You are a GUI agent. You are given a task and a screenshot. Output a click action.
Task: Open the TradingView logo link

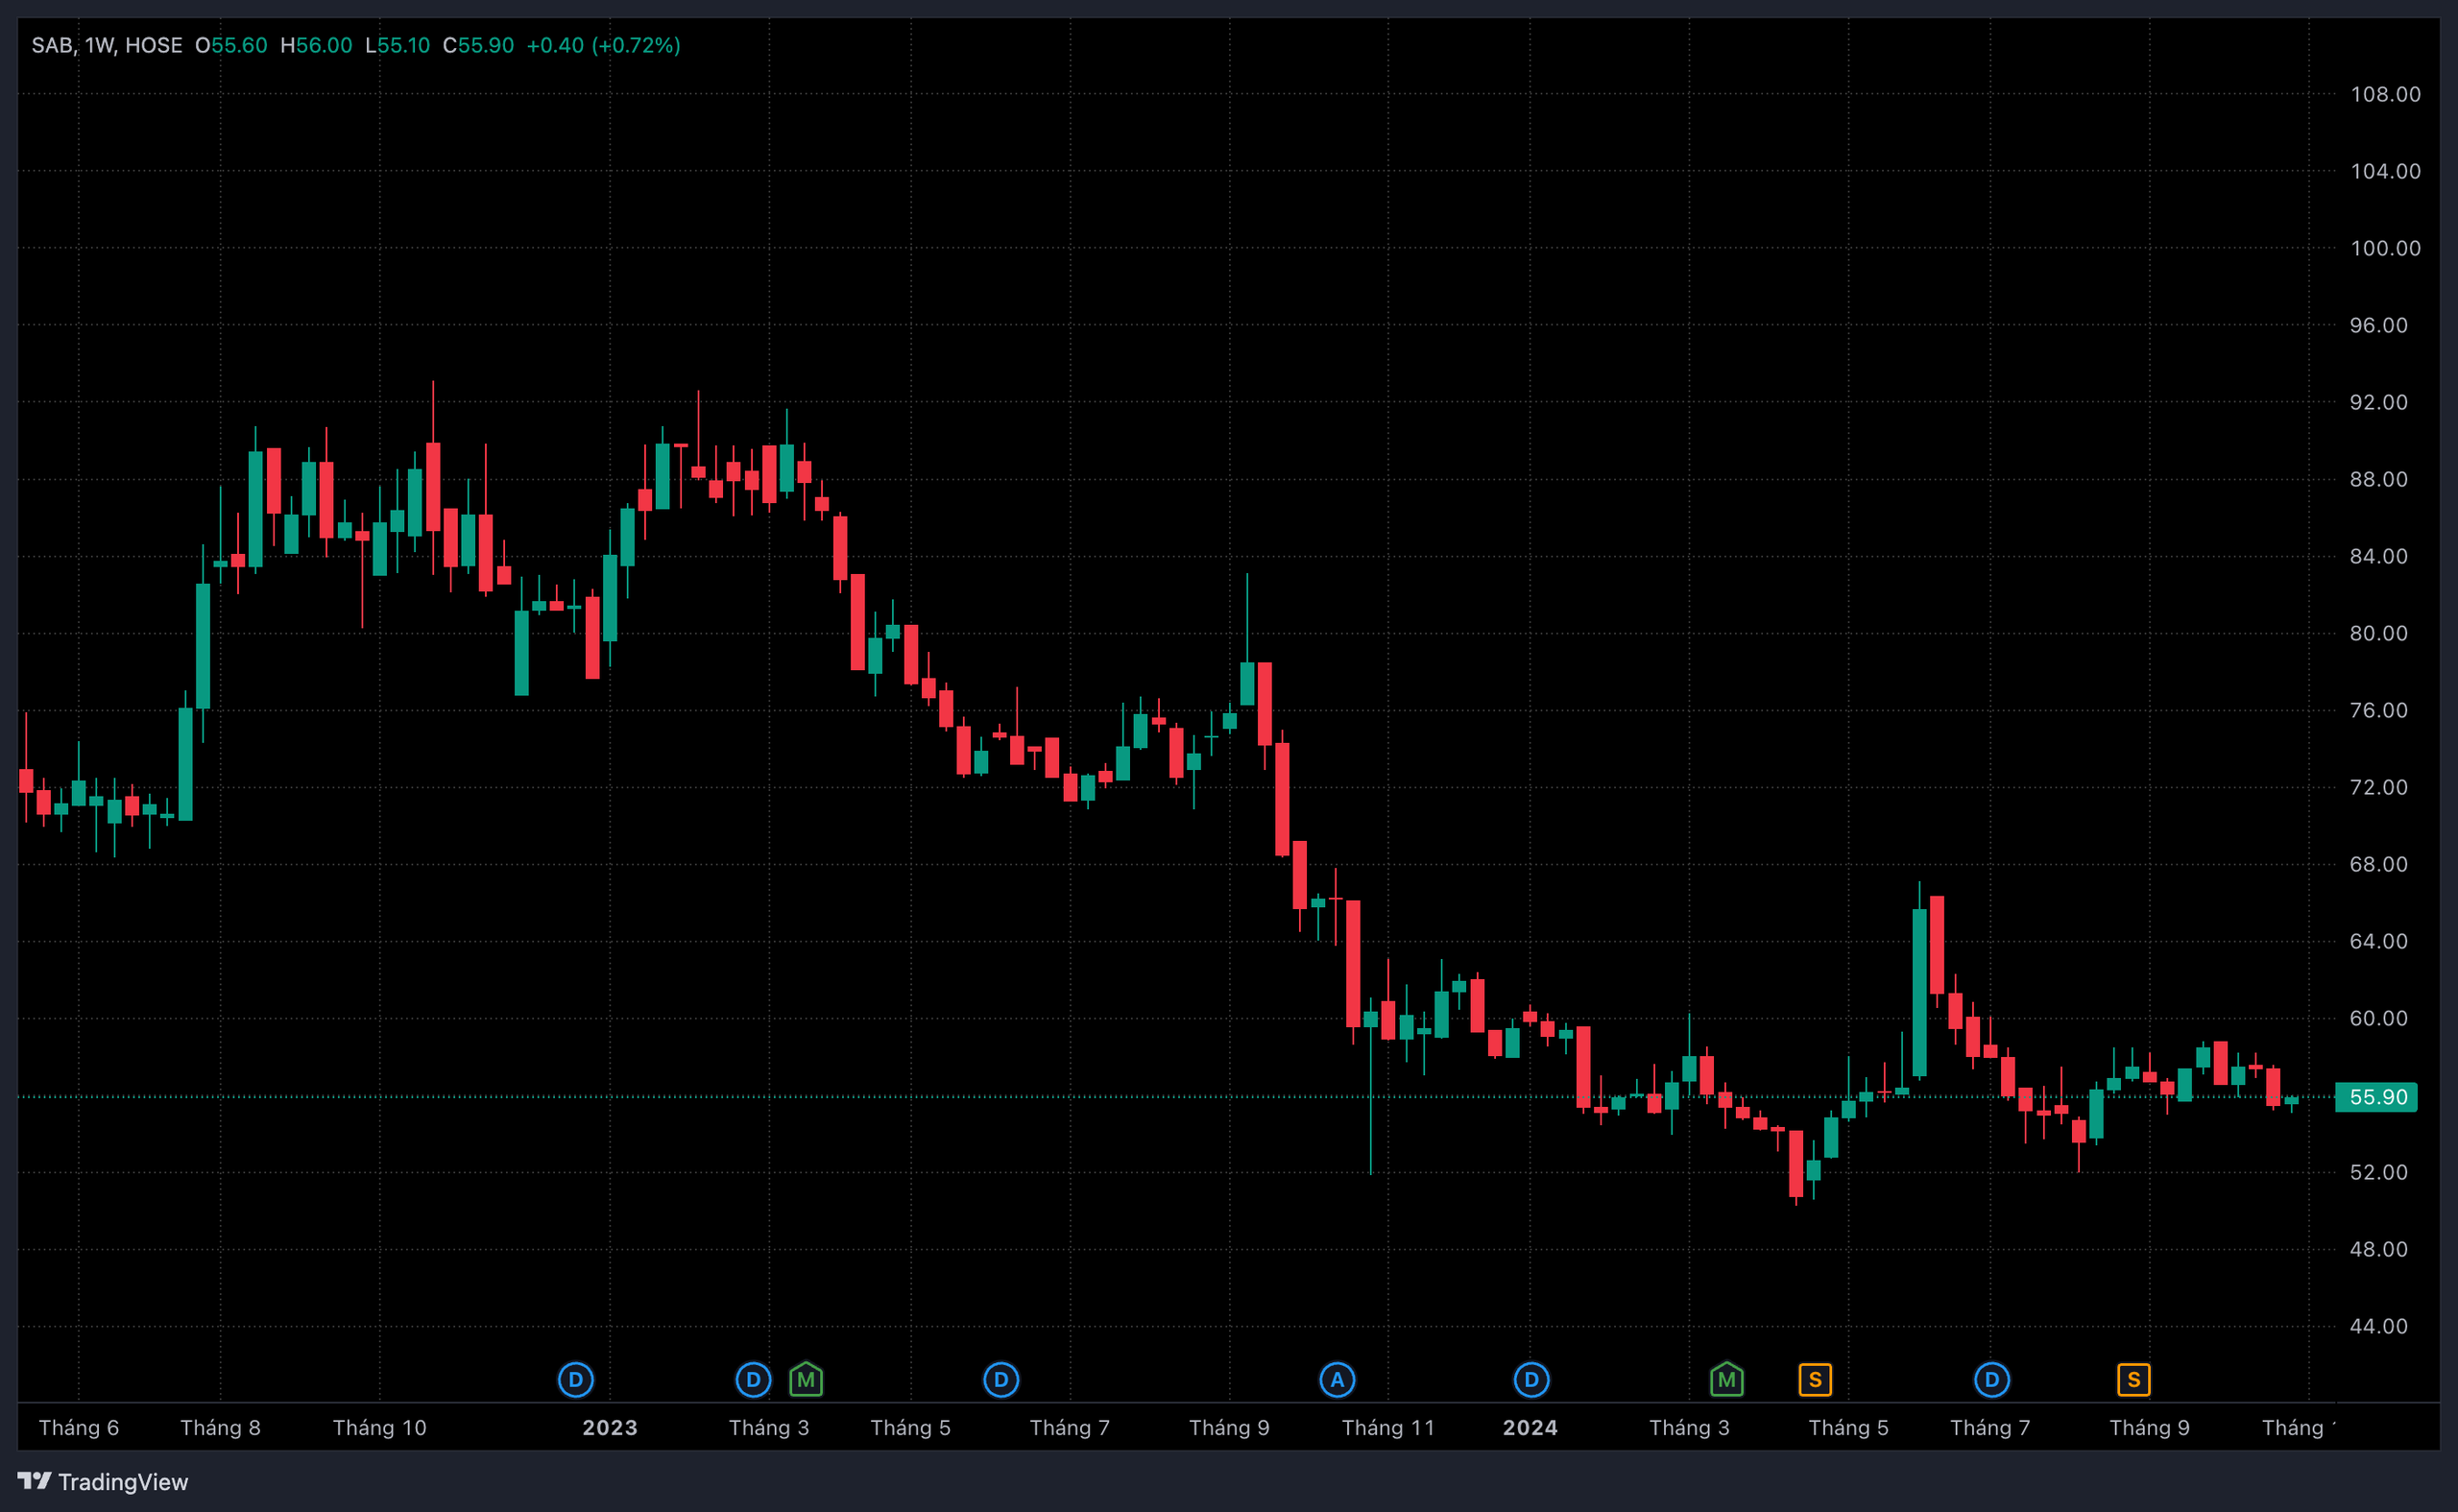[103, 1481]
